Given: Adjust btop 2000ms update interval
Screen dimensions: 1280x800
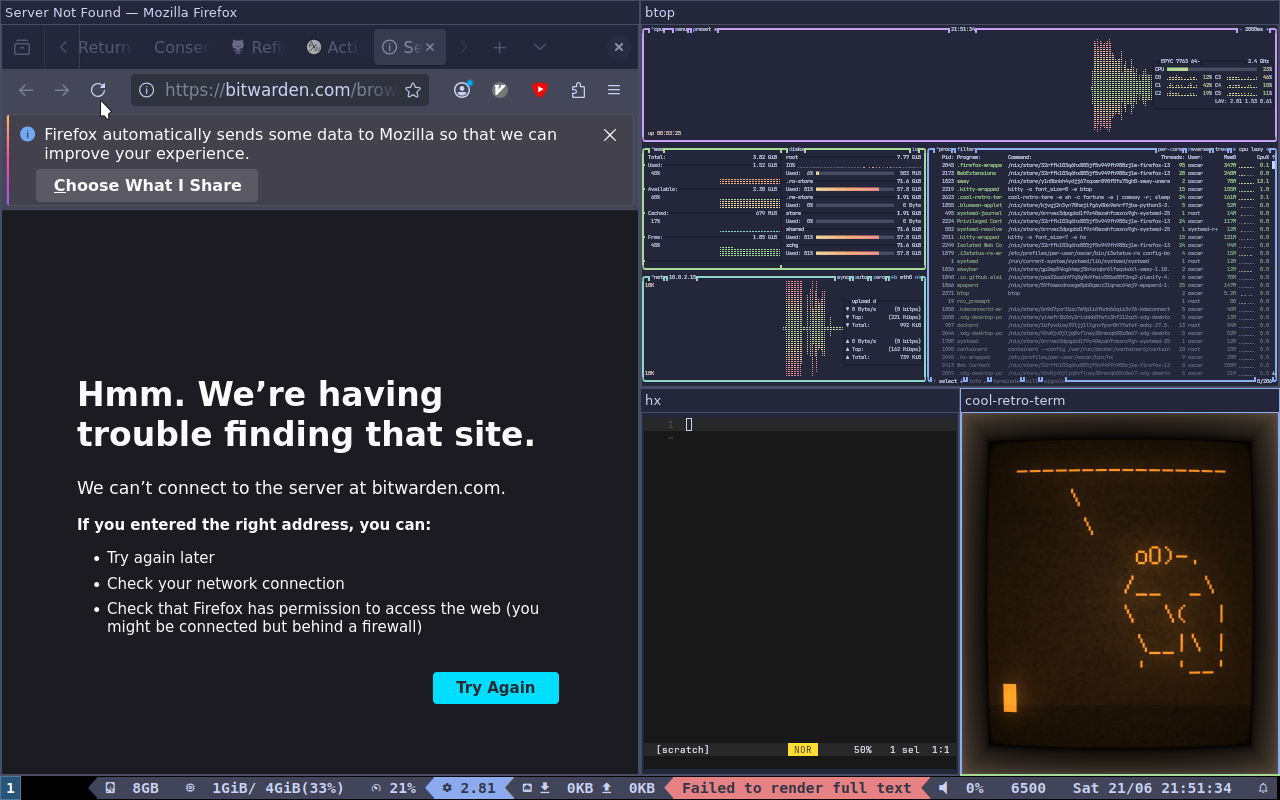Looking at the screenshot, I should click(x=1254, y=29).
